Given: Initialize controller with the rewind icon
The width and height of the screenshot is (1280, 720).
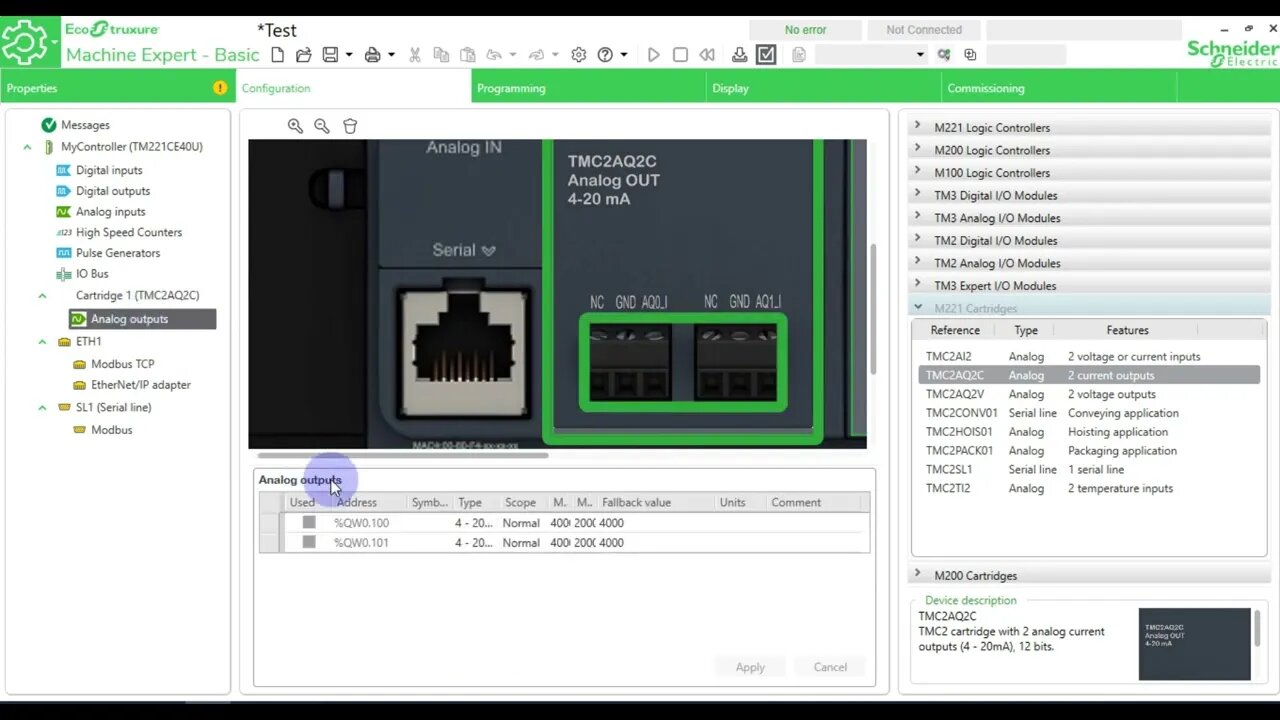Looking at the screenshot, I should point(707,55).
